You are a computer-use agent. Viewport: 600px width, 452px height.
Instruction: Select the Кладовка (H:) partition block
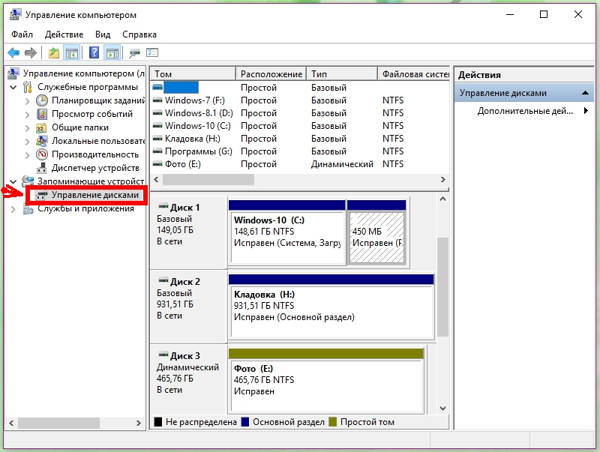click(331, 307)
